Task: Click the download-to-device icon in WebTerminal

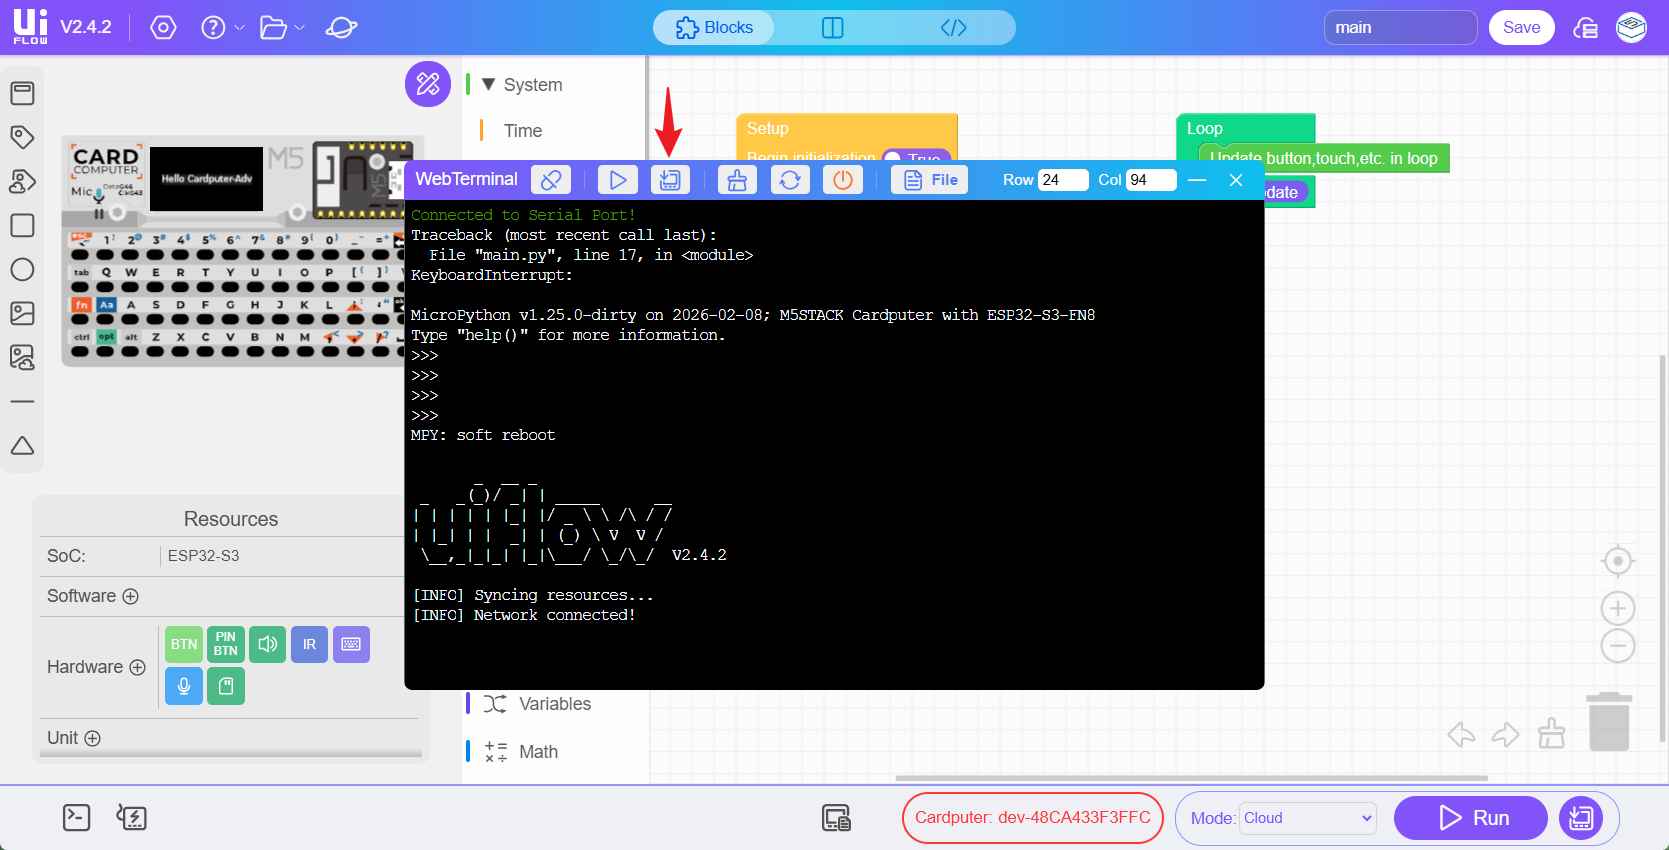Action: (670, 180)
